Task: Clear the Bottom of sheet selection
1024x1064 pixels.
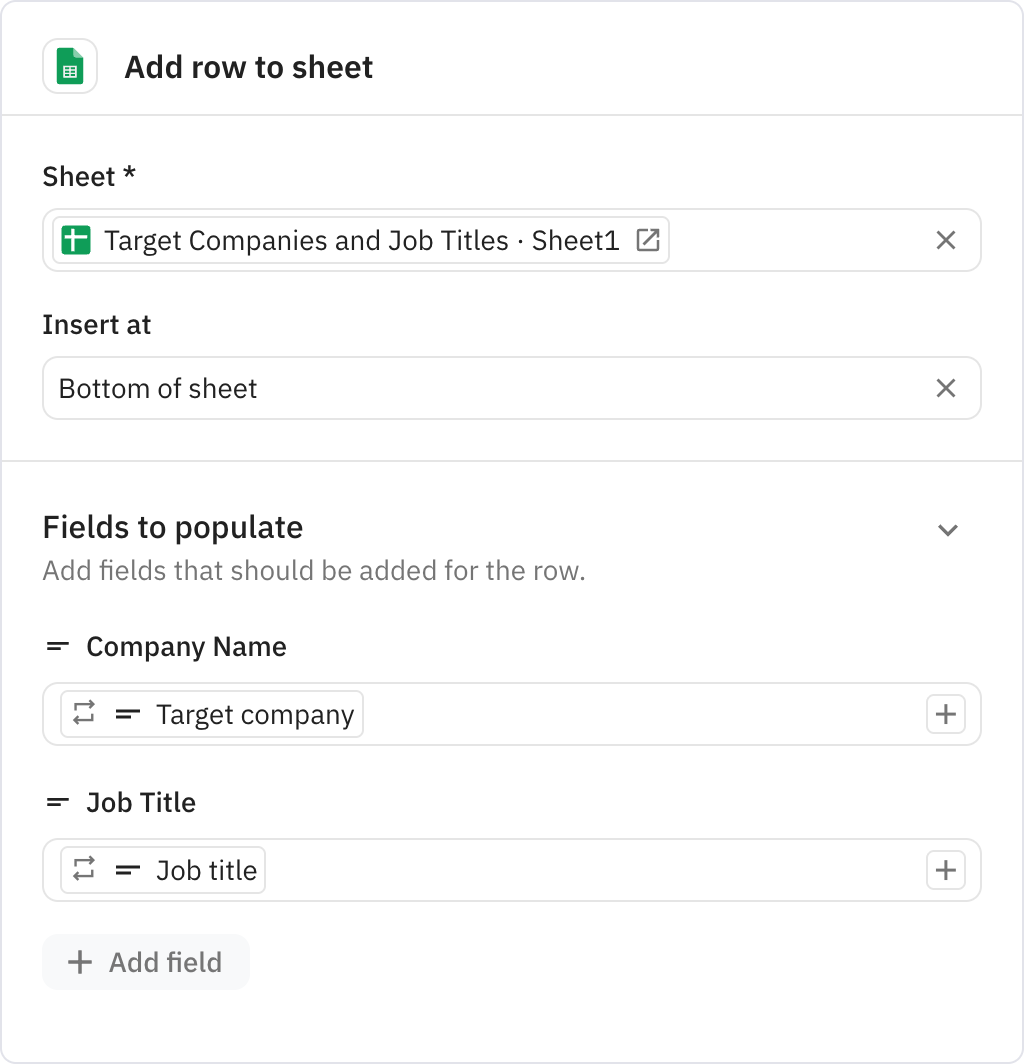Action: (946, 388)
